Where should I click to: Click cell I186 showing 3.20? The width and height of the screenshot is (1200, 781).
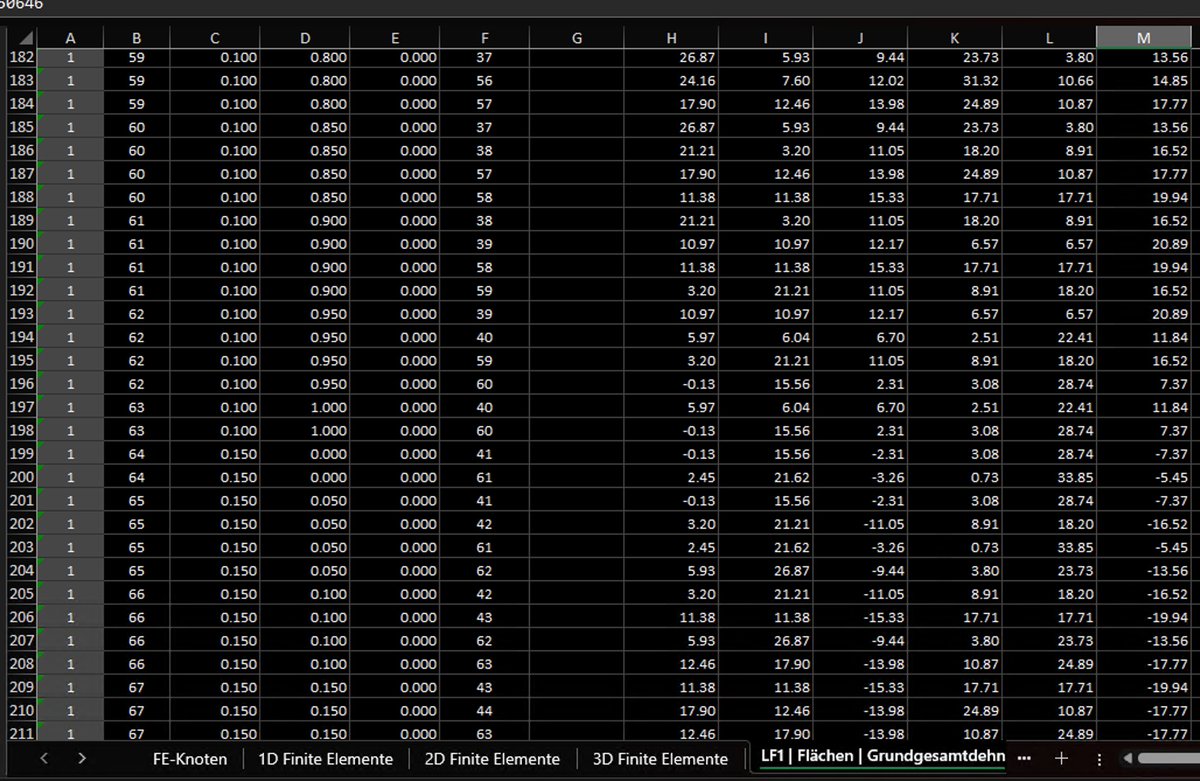766,151
